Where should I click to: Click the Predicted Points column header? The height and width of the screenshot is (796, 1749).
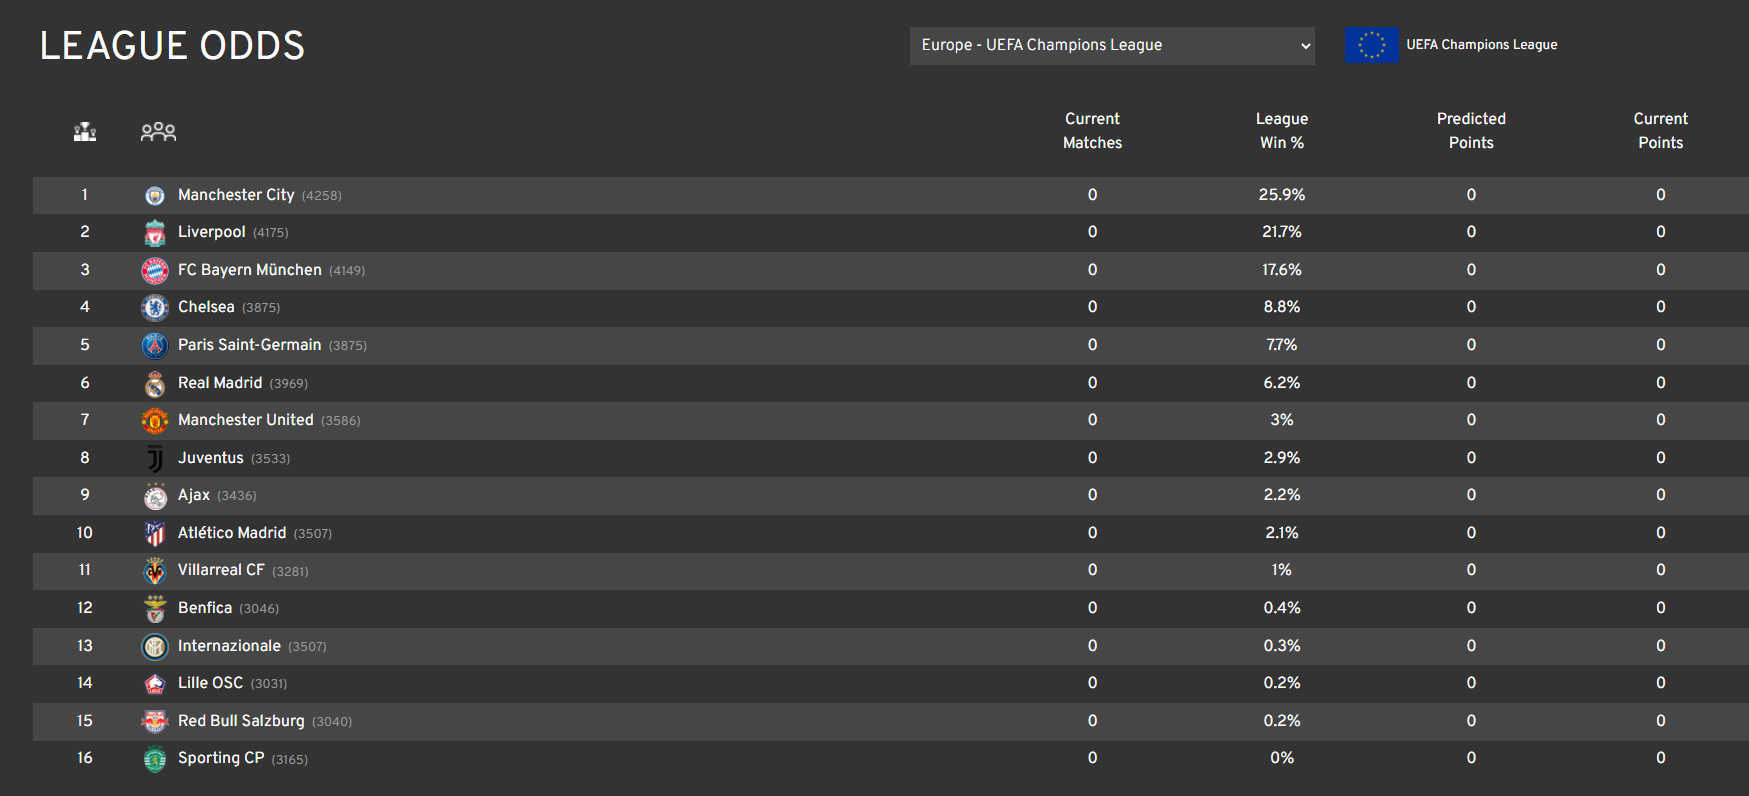click(x=1471, y=131)
